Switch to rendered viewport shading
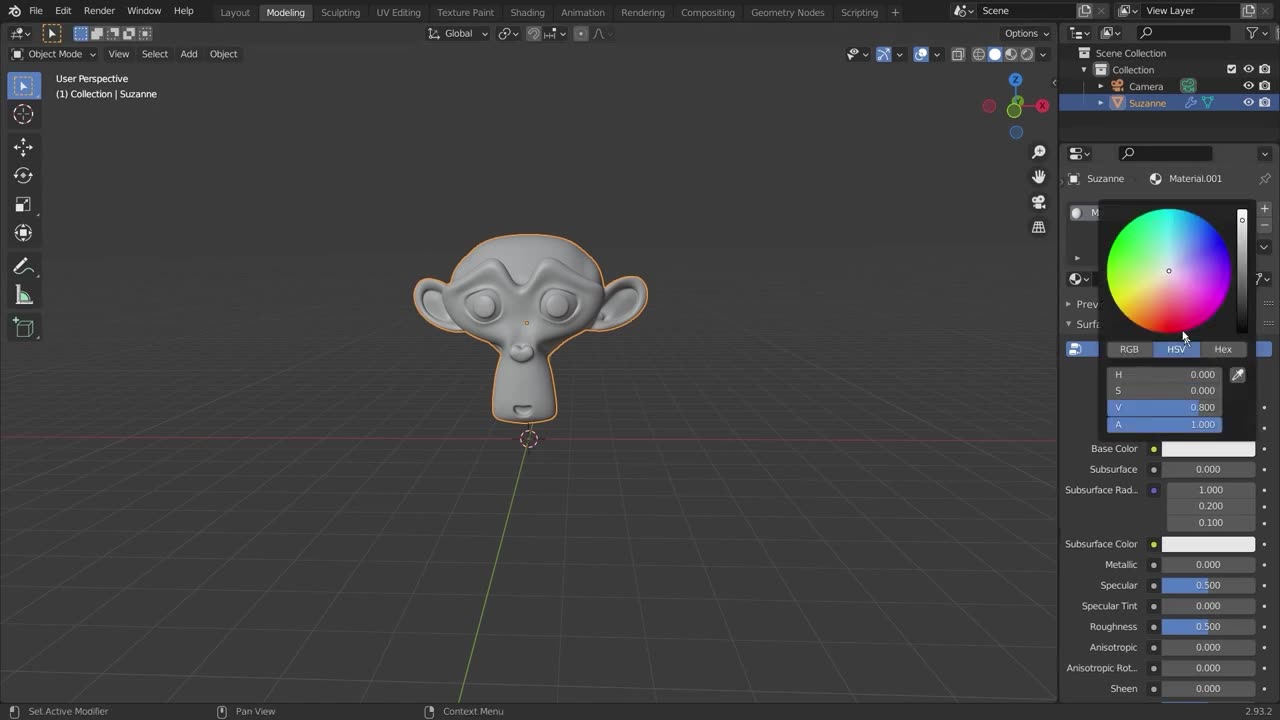This screenshot has width=1280, height=720. tap(1027, 55)
